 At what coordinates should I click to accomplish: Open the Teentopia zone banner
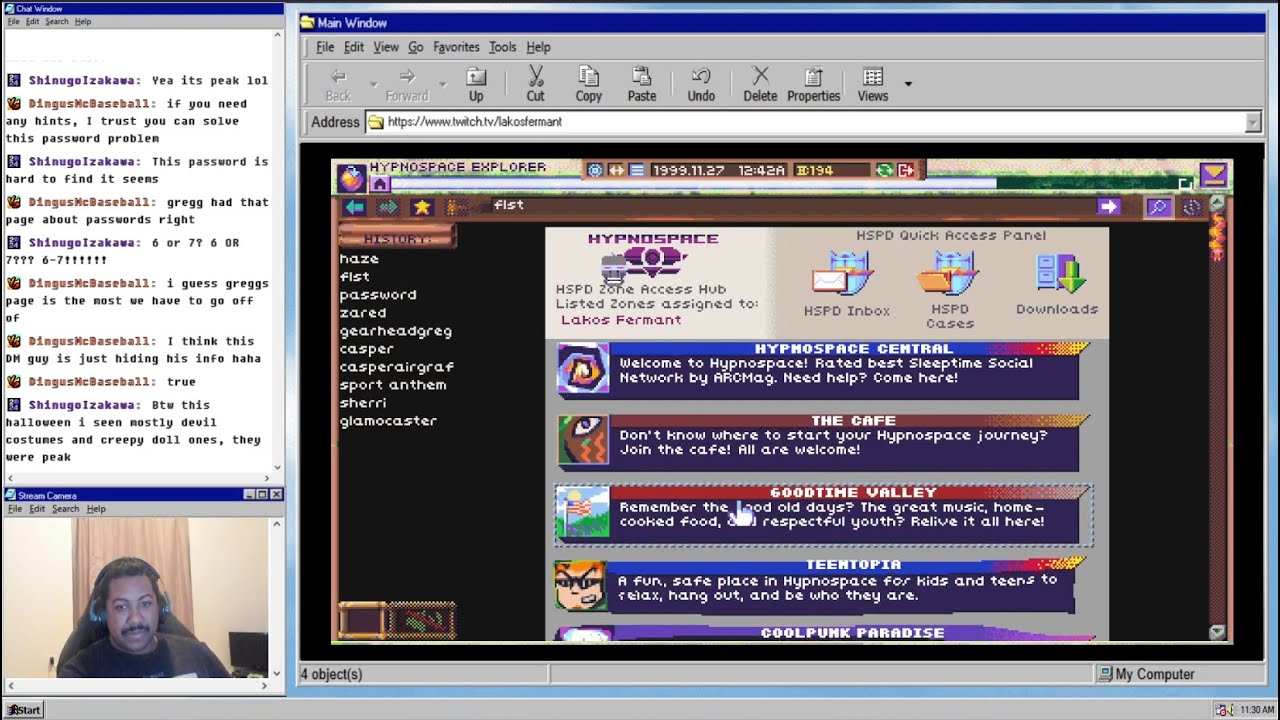pyautogui.click(x=822, y=585)
